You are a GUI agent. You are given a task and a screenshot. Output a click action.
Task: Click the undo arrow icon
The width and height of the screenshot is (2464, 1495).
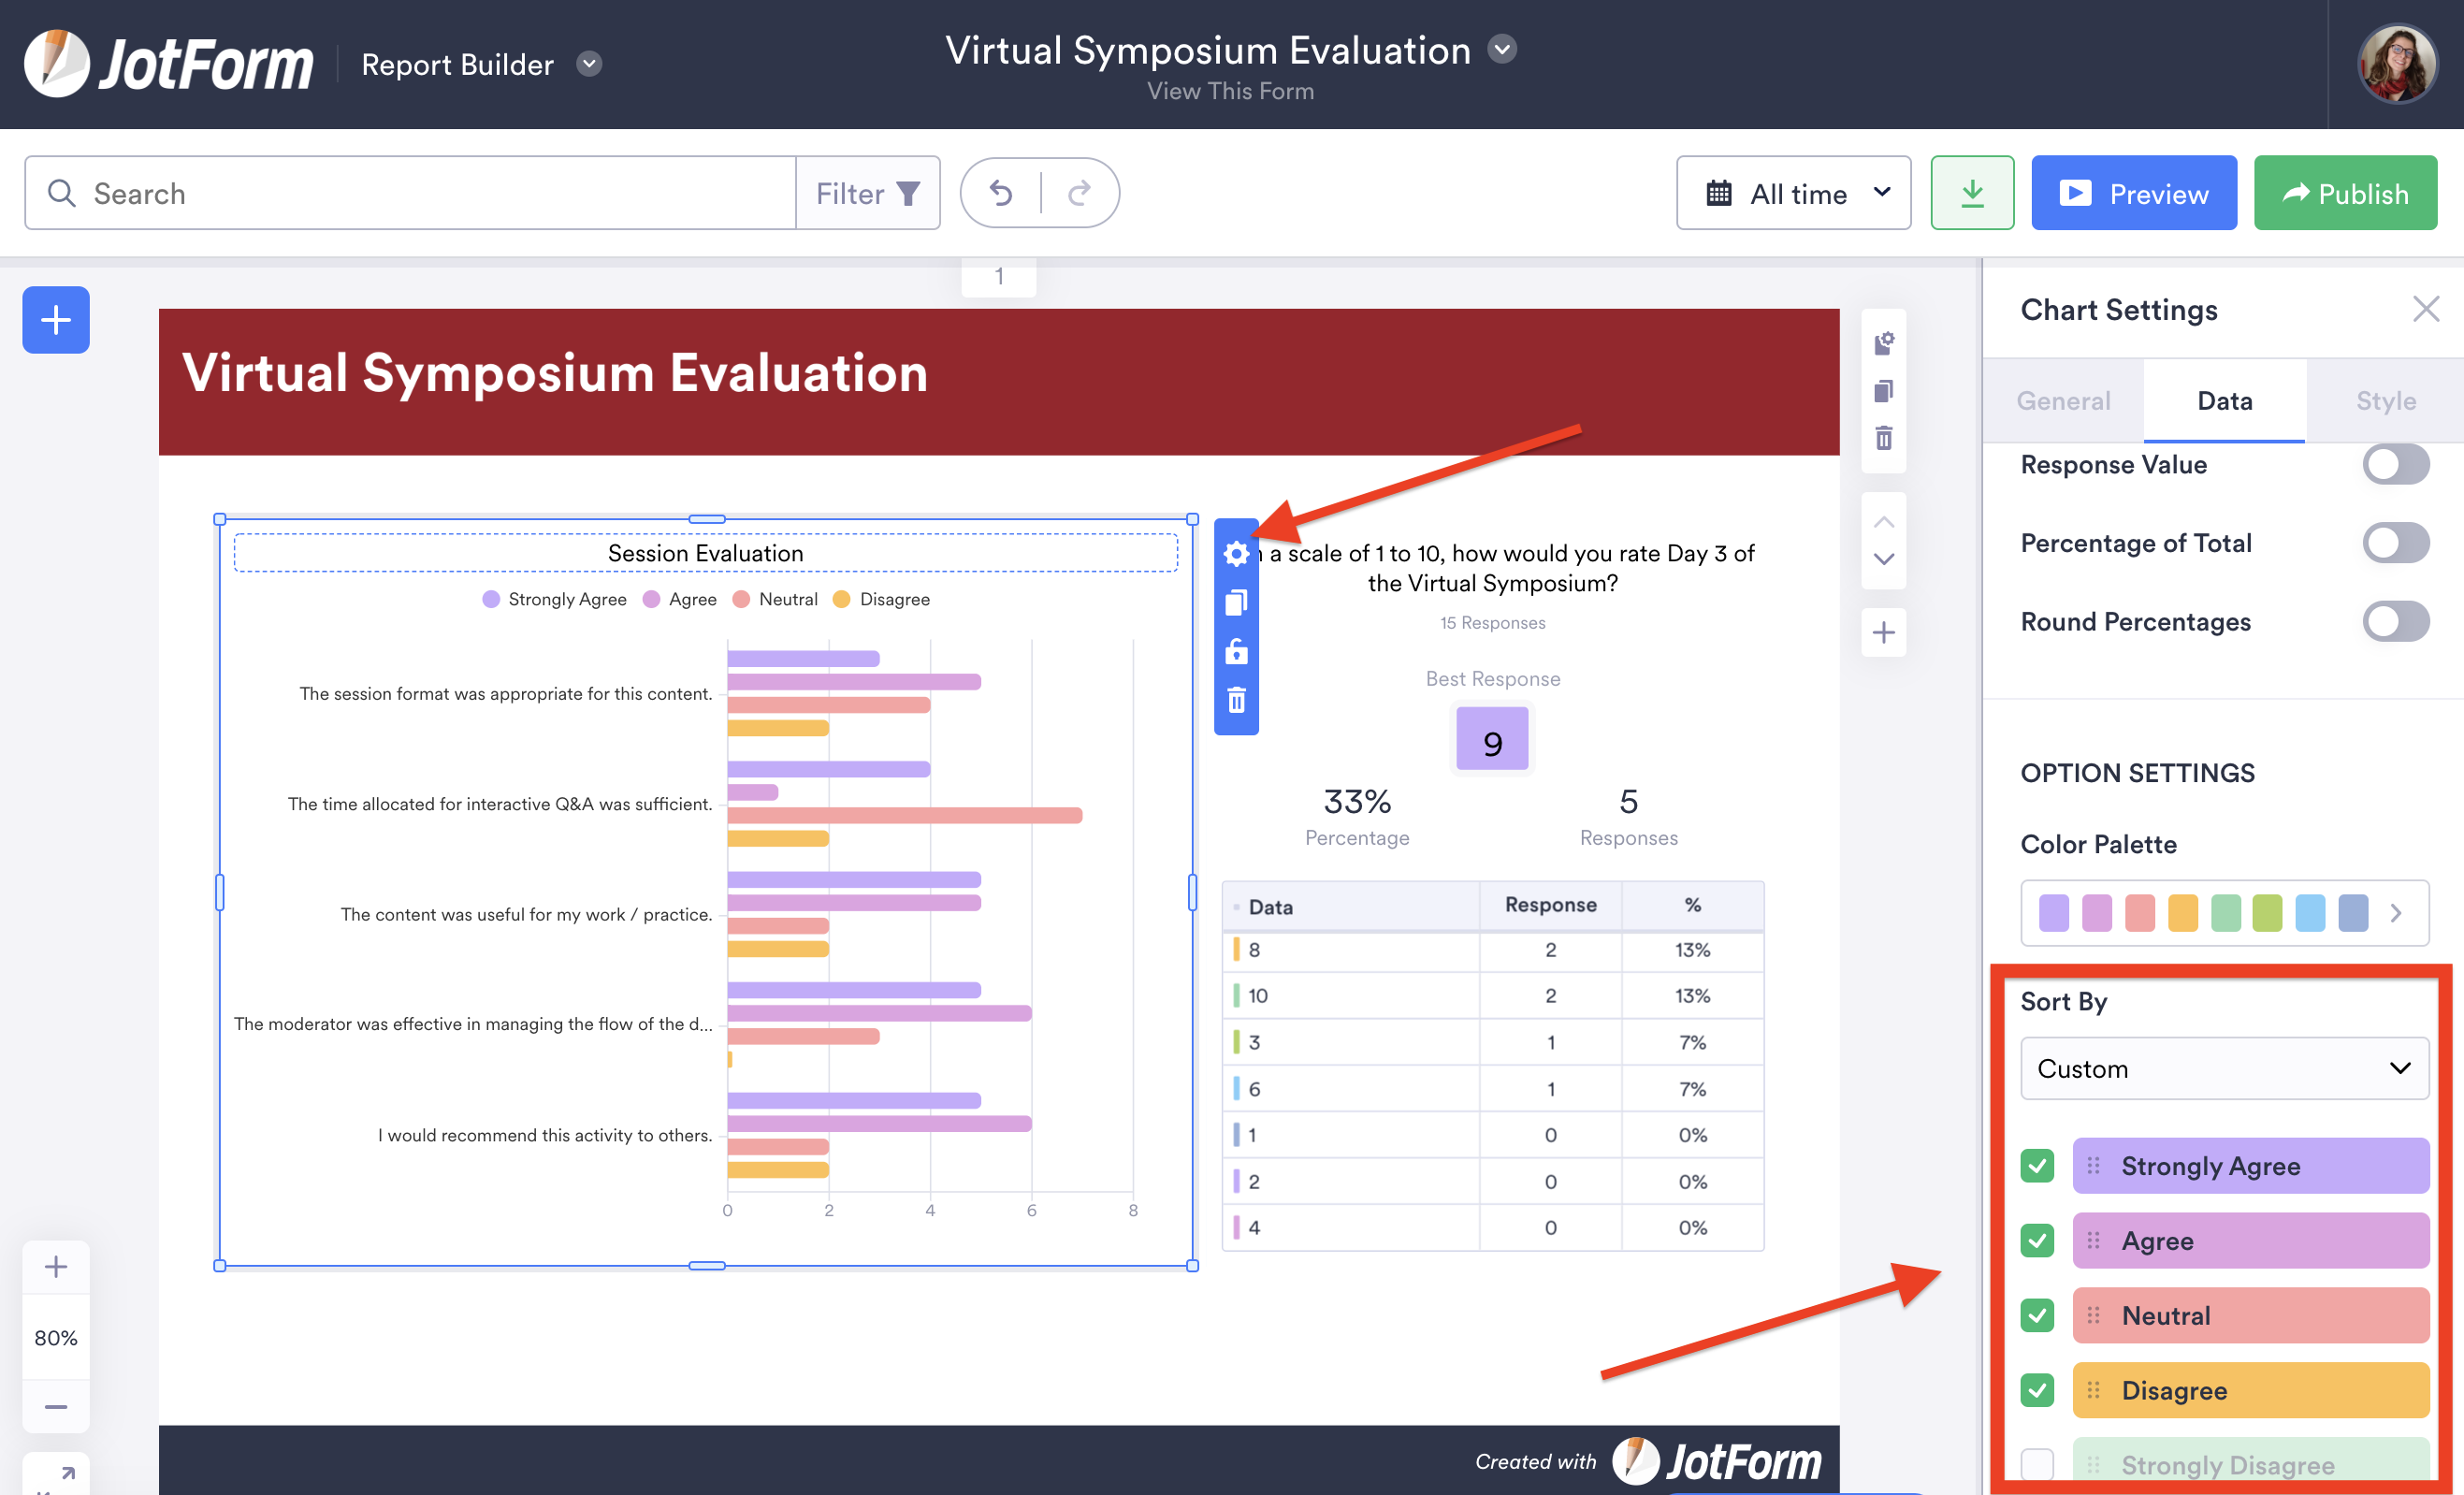(x=1001, y=193)
